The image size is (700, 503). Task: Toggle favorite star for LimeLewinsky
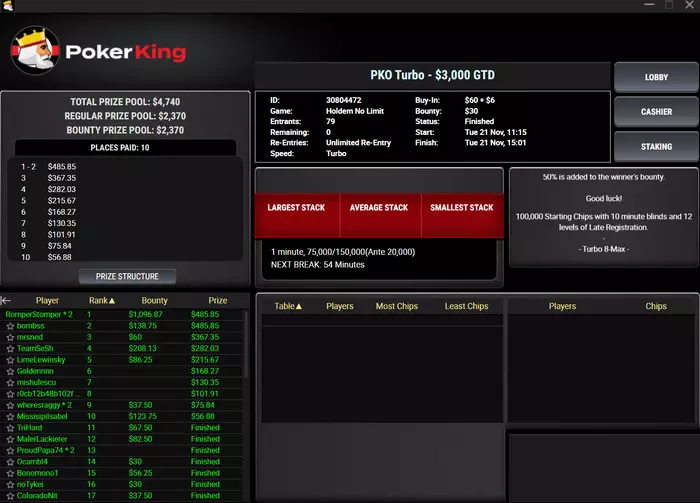10,360
